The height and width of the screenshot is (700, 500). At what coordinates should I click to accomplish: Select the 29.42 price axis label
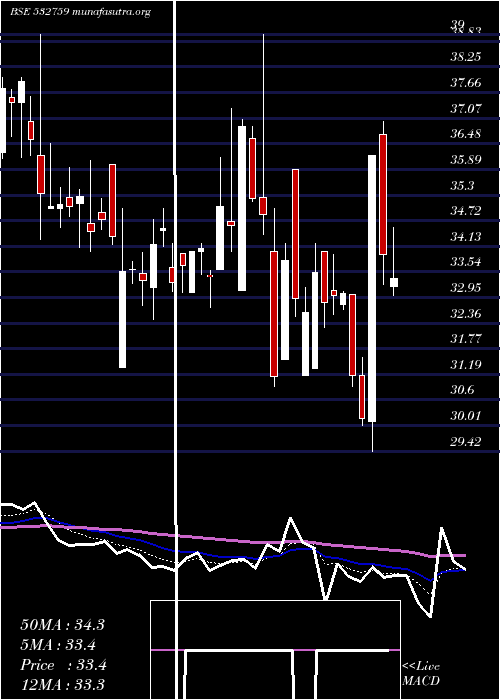pos(466,442)
